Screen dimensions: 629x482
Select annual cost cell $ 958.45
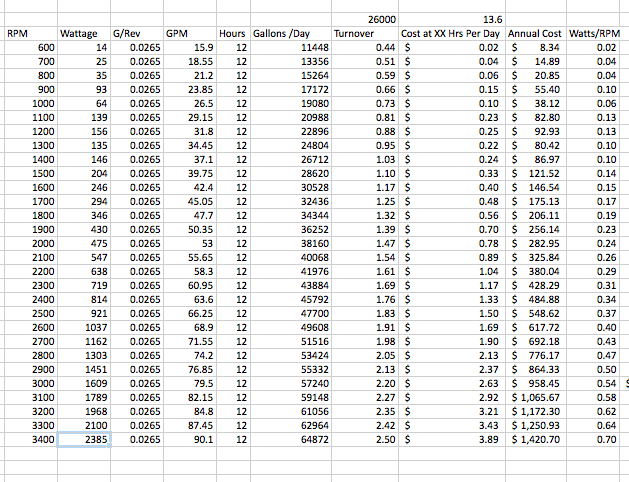coord(536,384)
